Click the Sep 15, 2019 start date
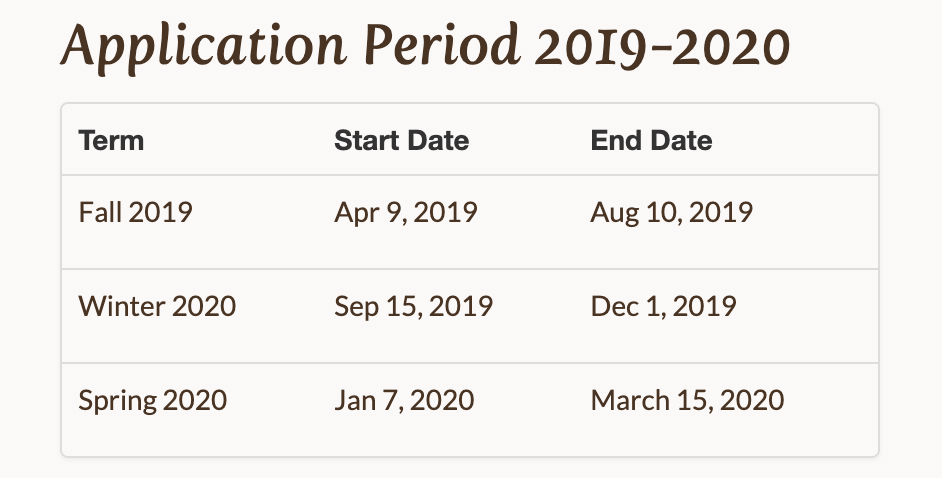Screen dimensions: 942x478 click(x=413, y=306)
